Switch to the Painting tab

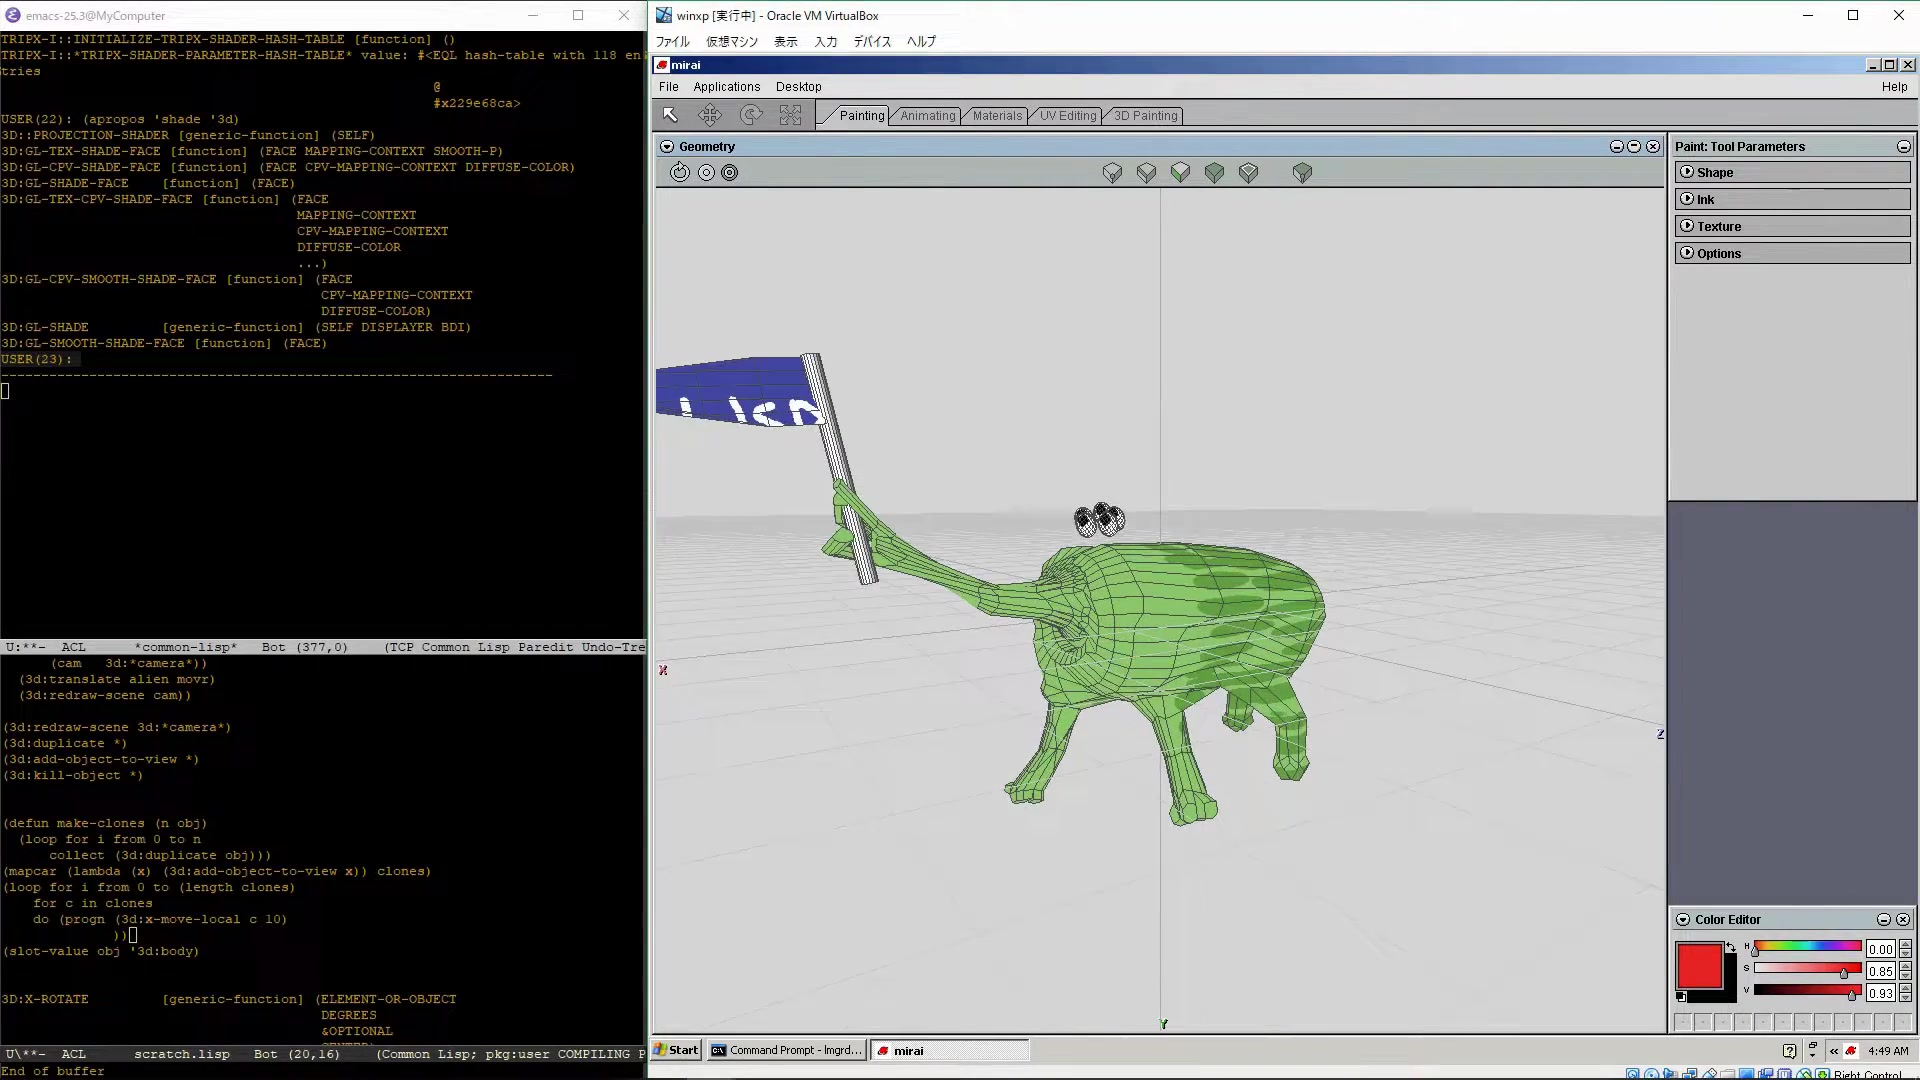point(861,116)
